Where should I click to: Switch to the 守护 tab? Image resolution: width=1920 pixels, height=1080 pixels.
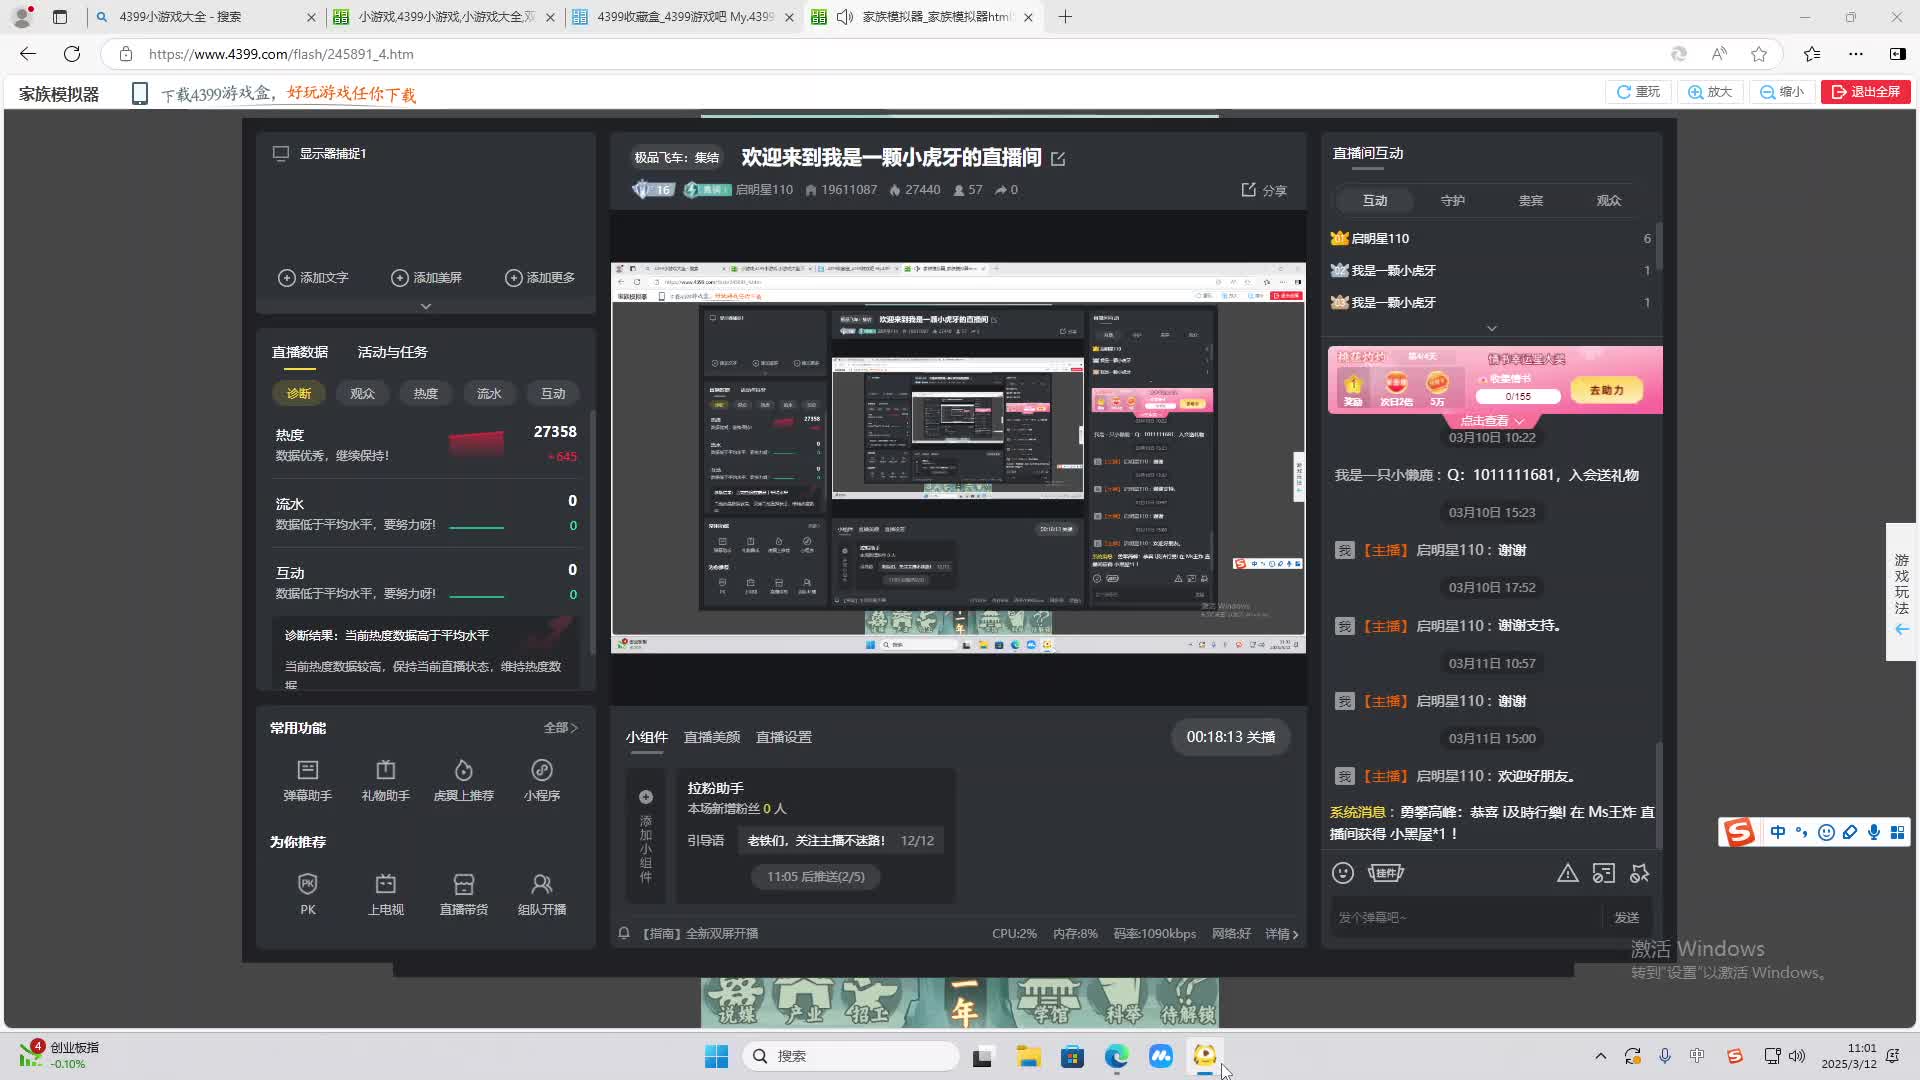pos(1452,200)
